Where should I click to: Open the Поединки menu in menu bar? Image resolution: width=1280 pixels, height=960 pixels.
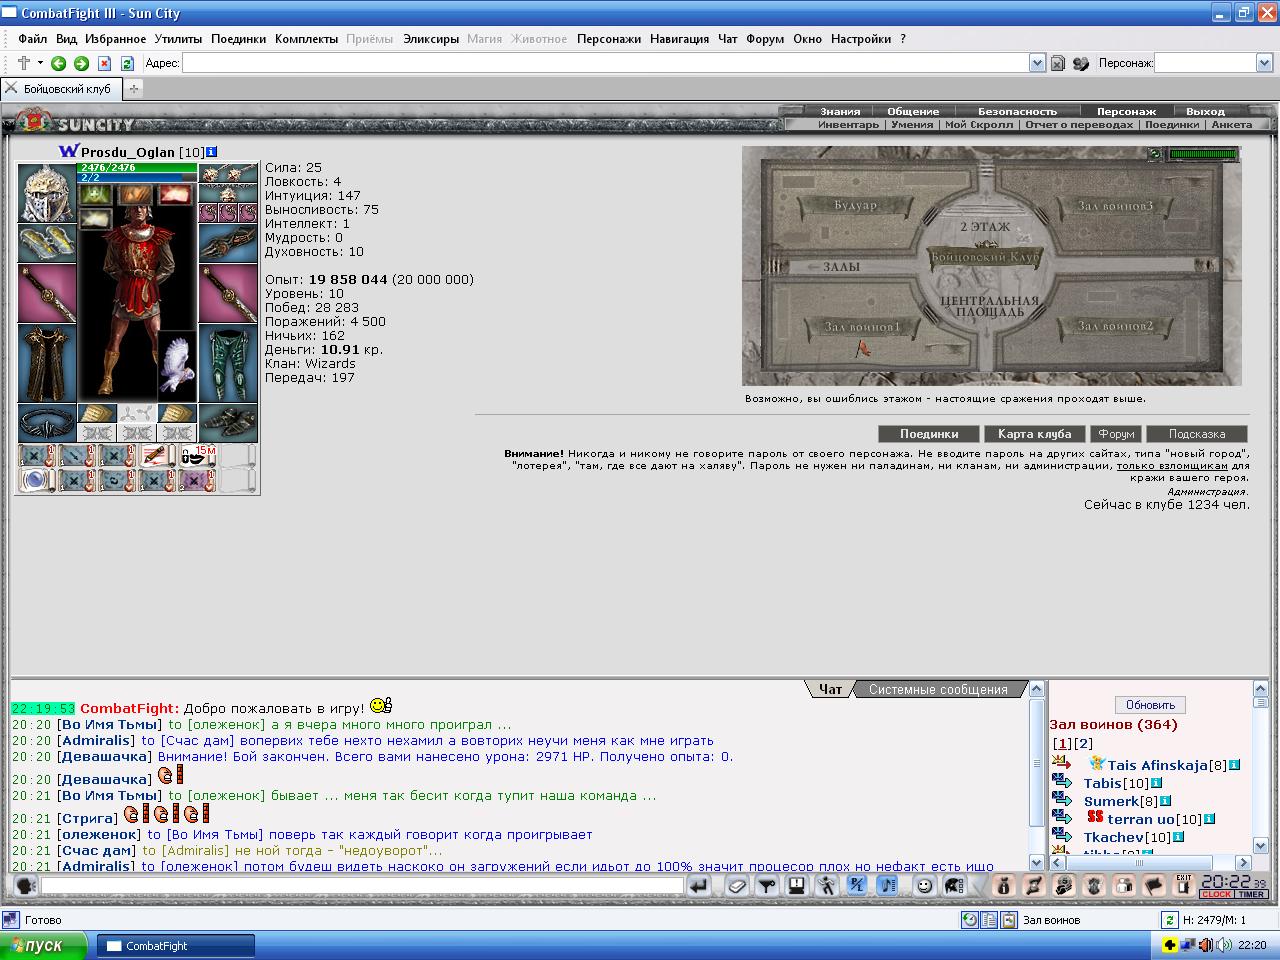point(238,39)
